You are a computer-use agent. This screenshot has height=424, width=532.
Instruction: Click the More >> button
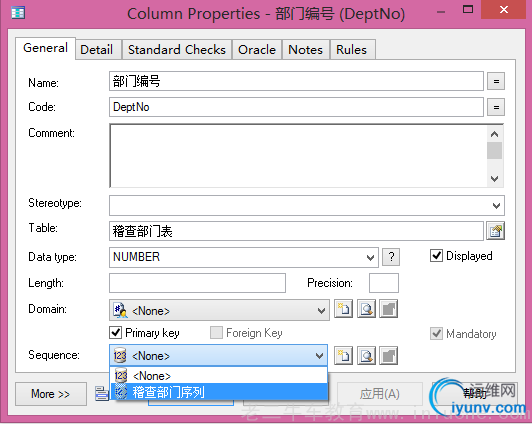(51, 394)
